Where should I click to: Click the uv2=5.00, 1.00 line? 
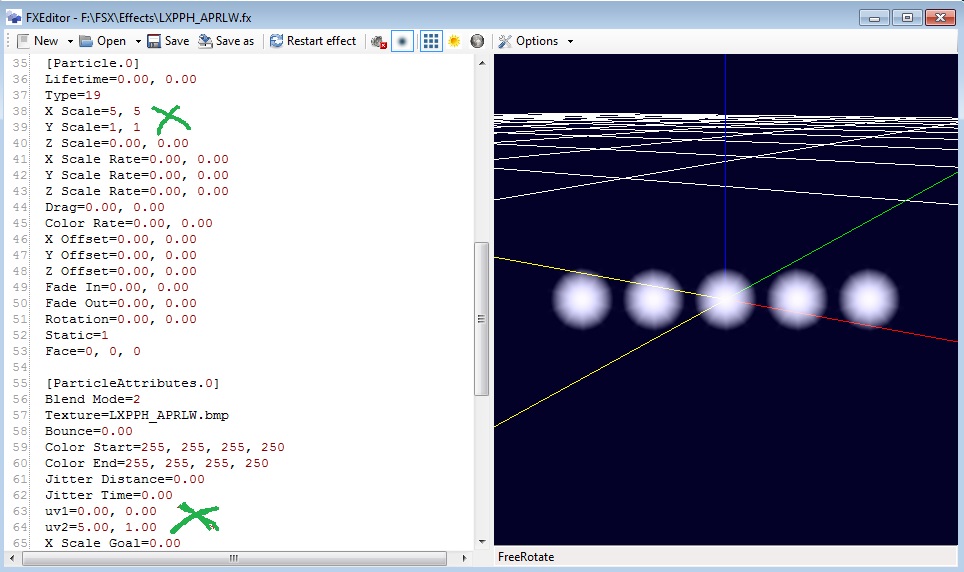101,527
